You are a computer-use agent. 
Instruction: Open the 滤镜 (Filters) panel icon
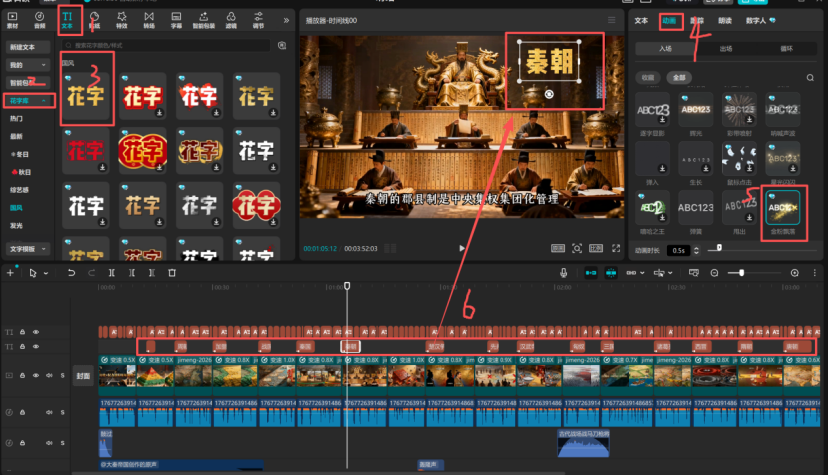[x=231, y=18]
